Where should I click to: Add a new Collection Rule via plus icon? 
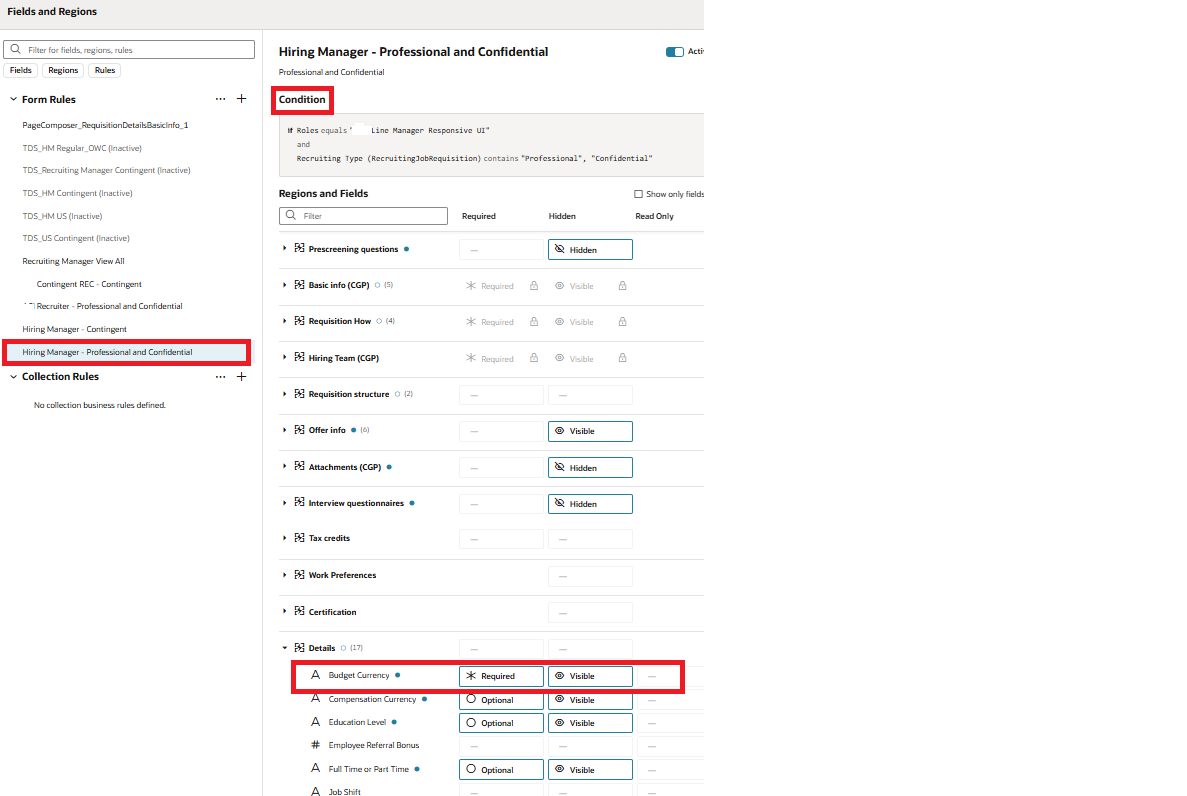[x=241, y=376]
